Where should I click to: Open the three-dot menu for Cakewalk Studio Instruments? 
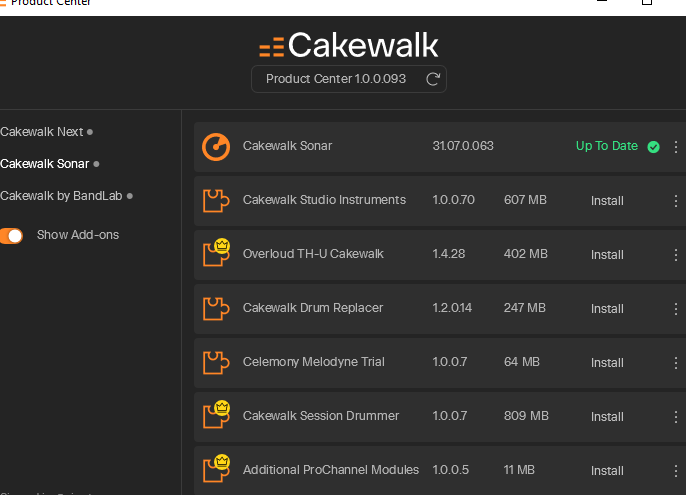point(676,200)
